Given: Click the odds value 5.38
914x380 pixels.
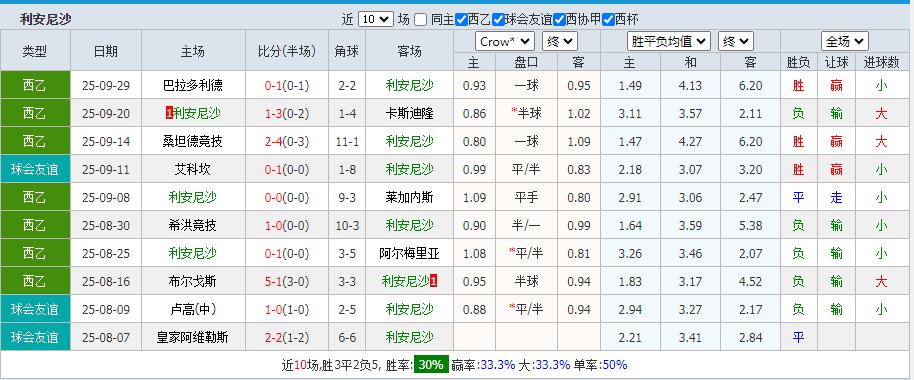Looking at the screenshot, I should [x=750, y=226].
